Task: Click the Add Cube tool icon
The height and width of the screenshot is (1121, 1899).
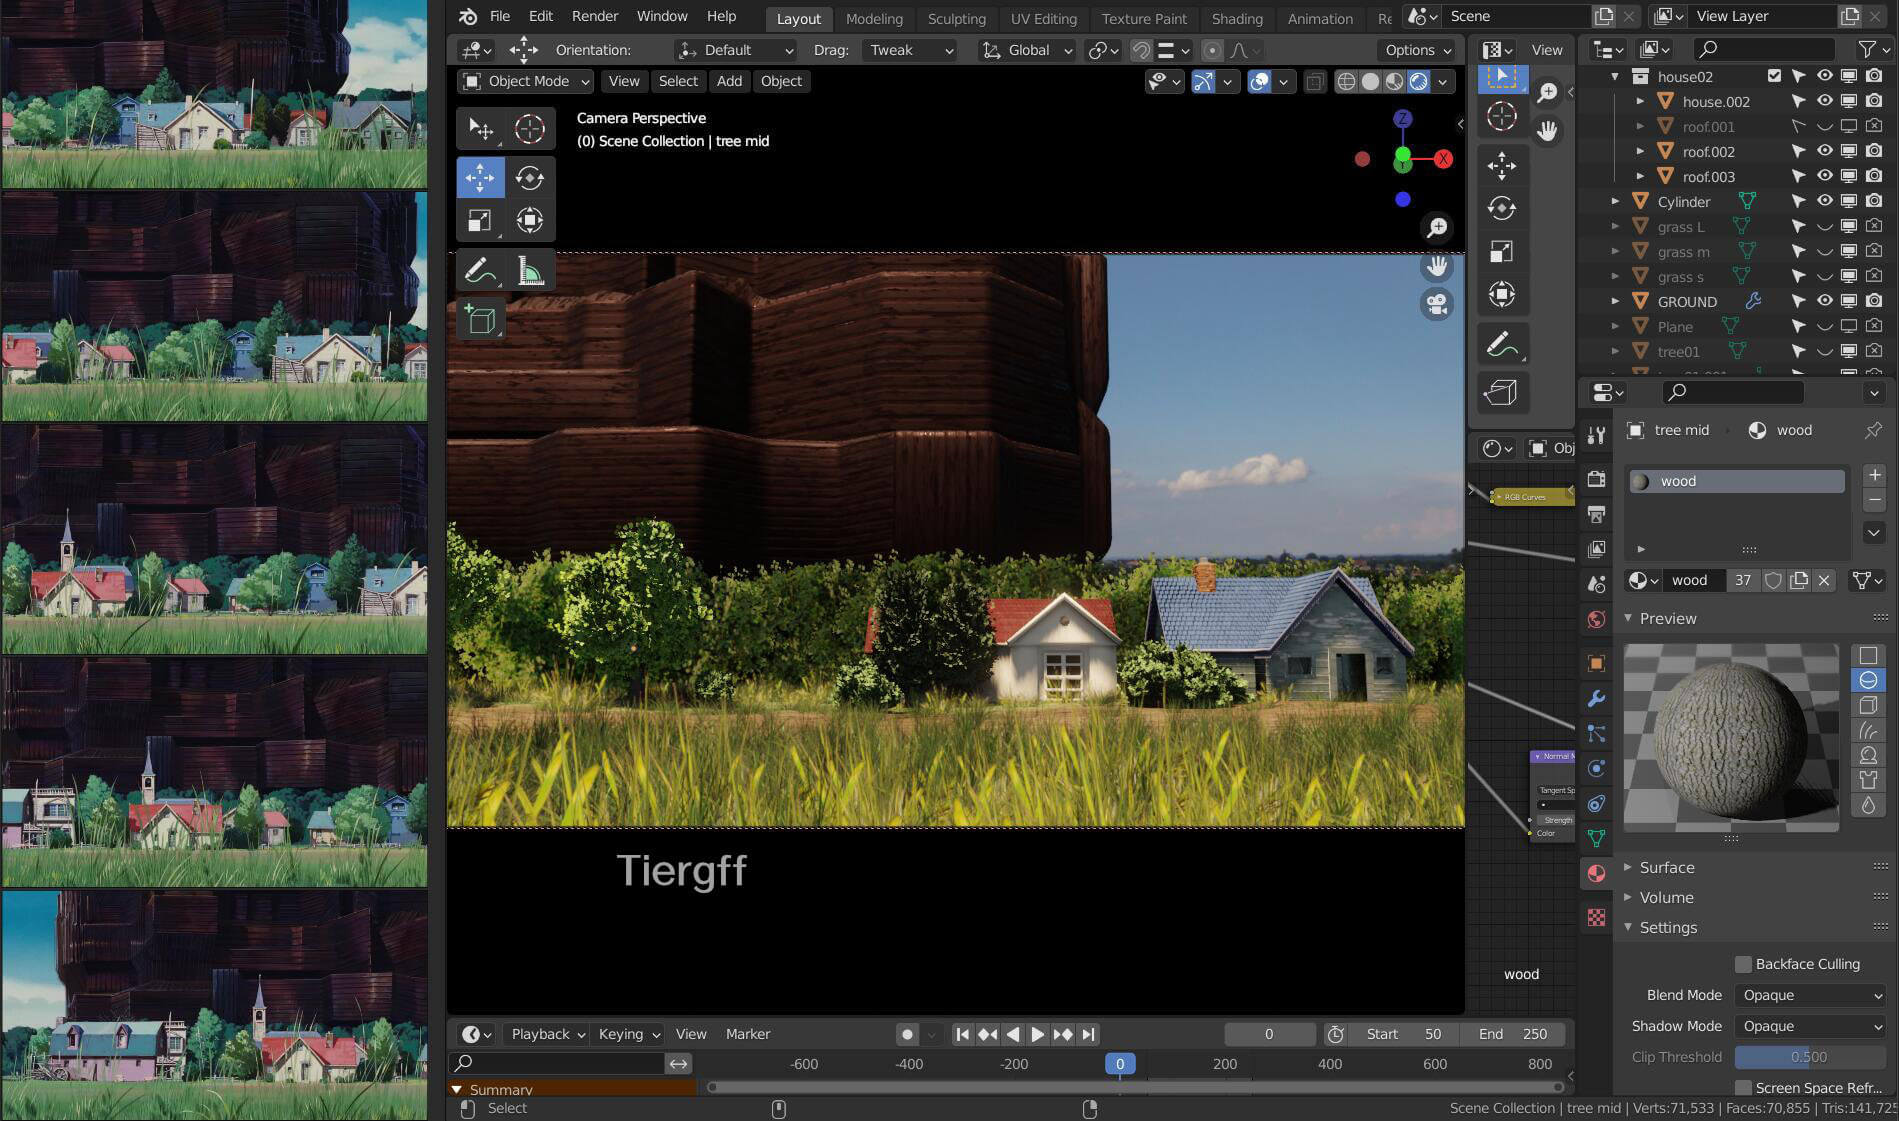Action: click(480, 320)
